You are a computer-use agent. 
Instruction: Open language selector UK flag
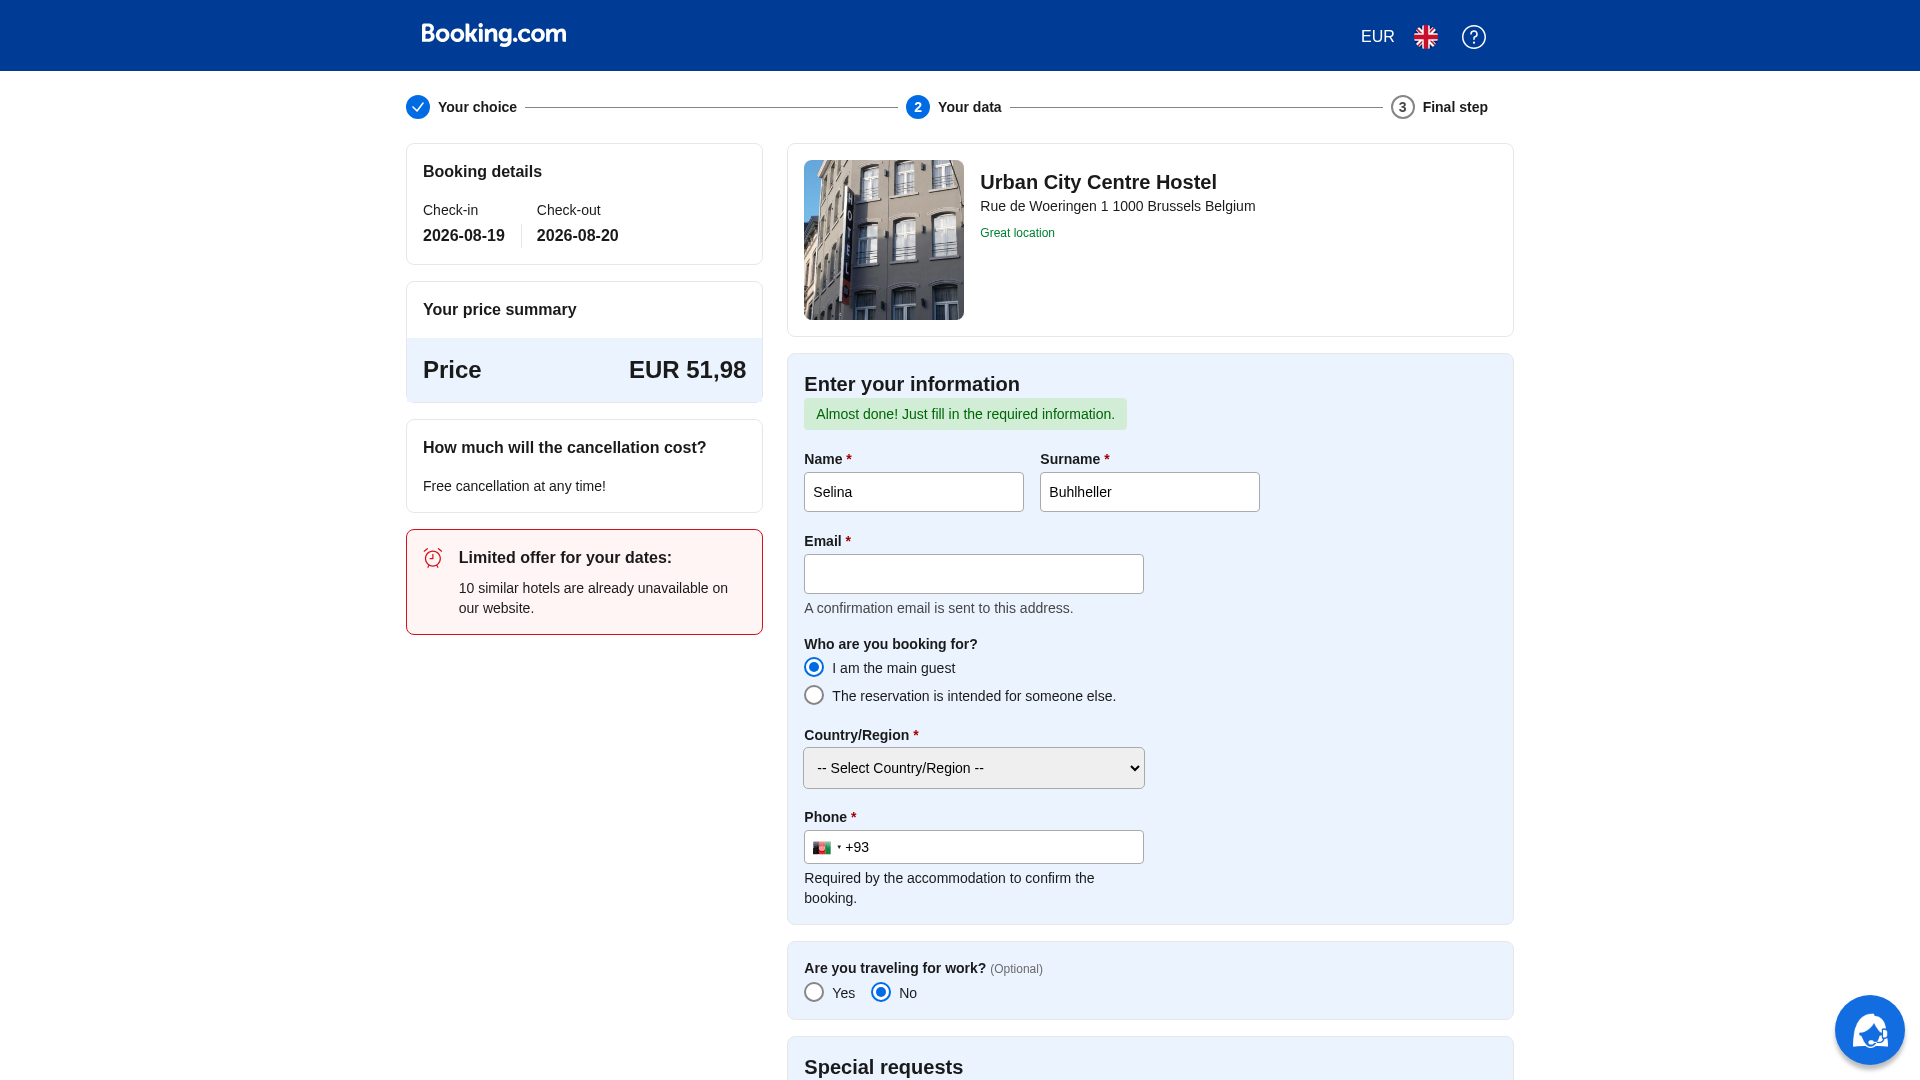[x=1426, y=37]
